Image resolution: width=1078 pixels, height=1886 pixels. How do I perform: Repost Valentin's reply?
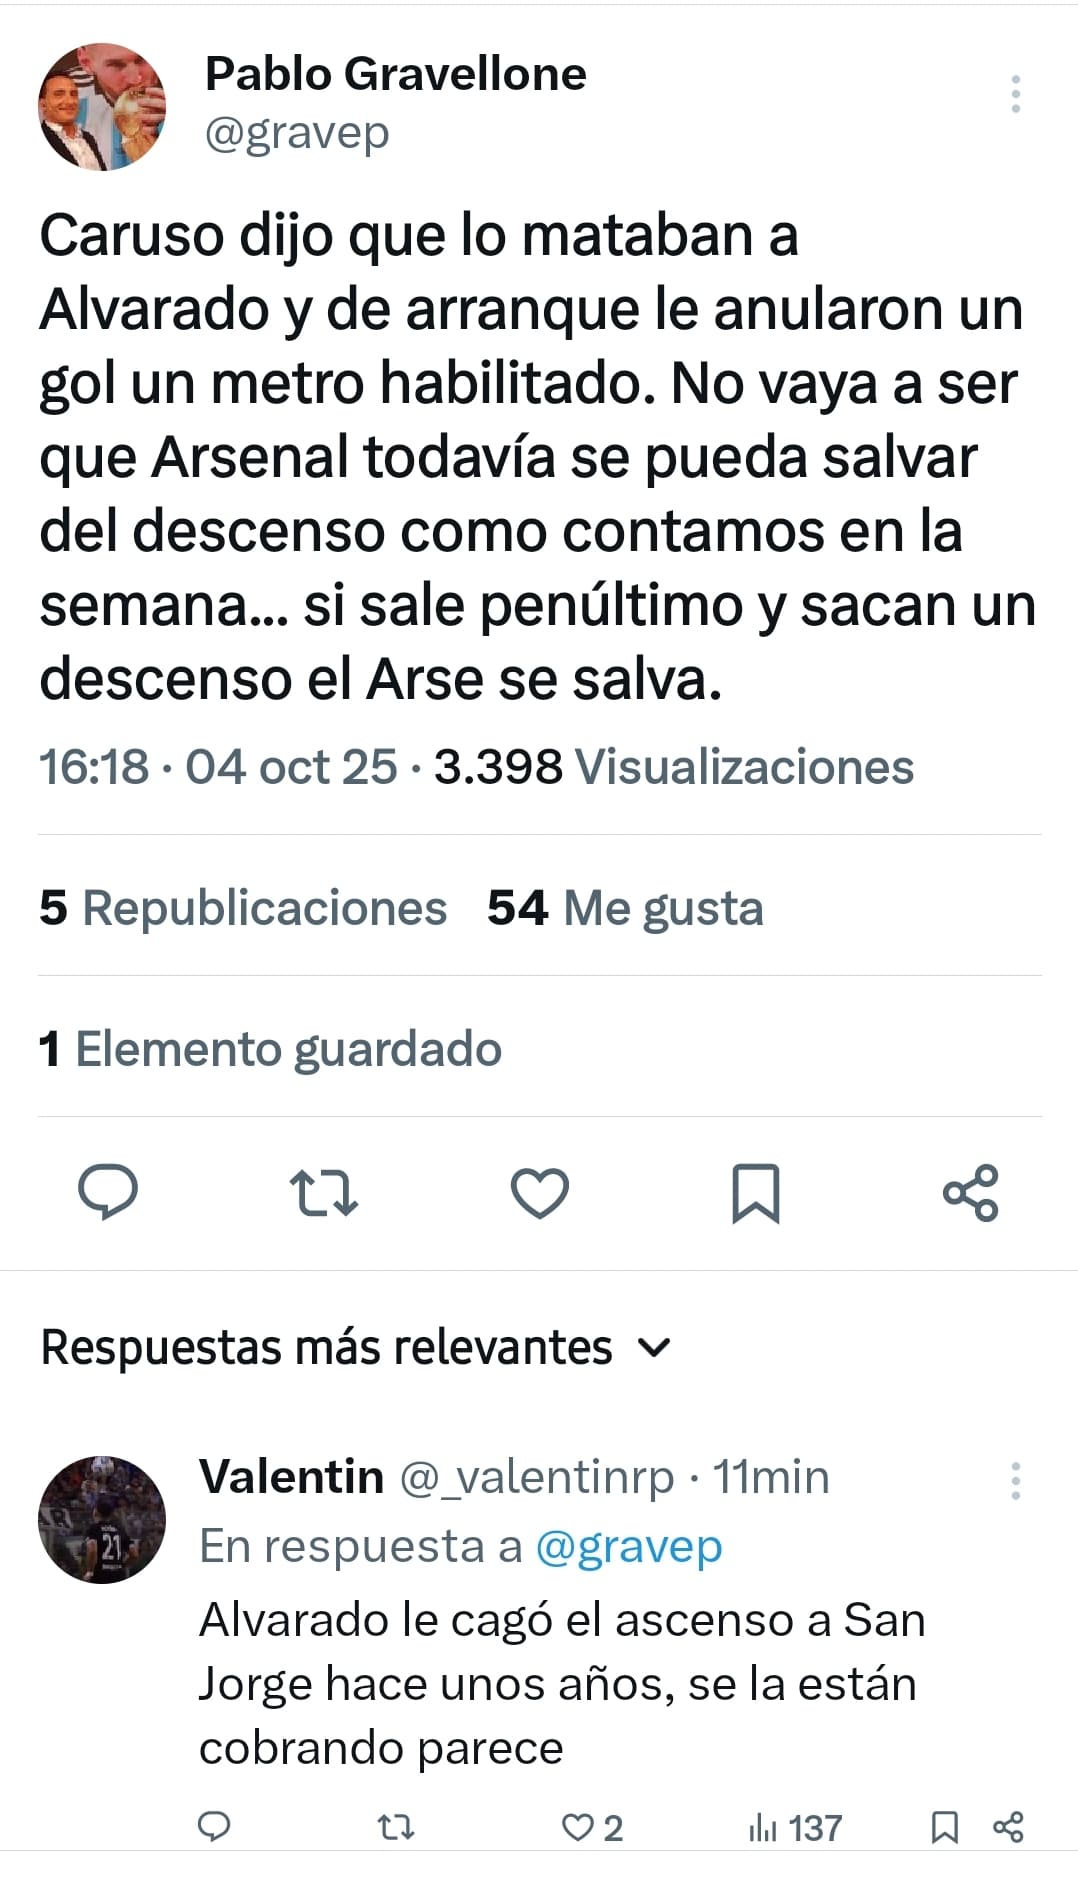click(396, 1827)
